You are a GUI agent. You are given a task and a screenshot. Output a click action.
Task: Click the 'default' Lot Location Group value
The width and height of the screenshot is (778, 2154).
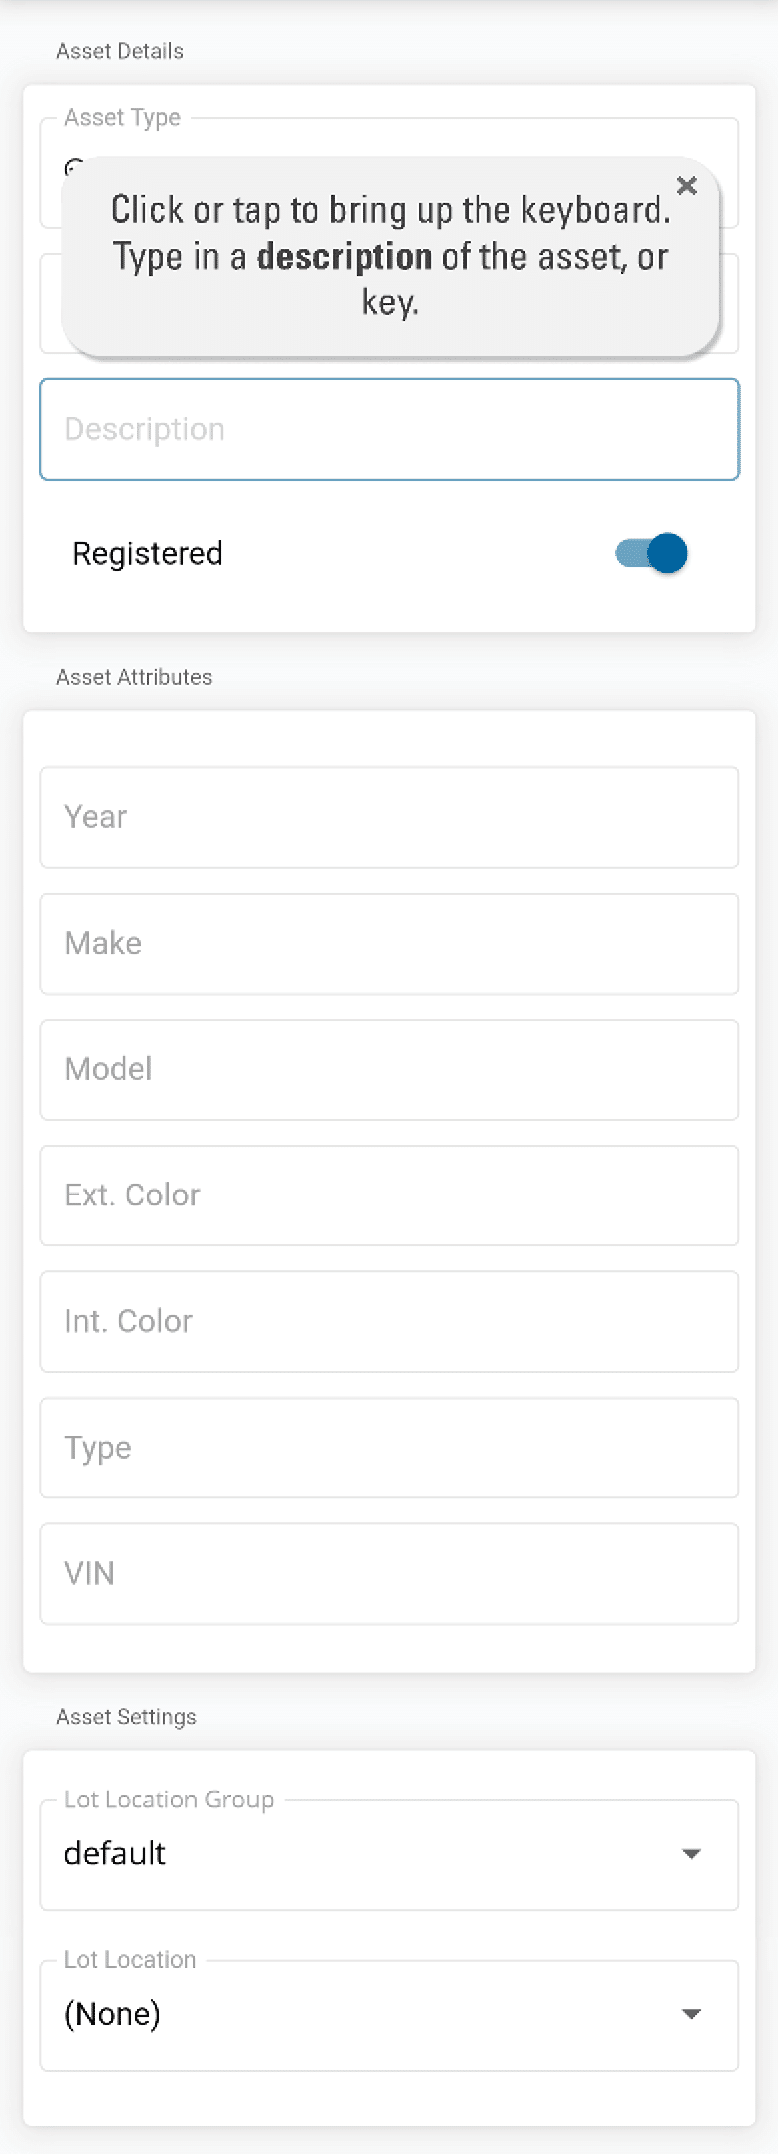(115, 1854)
